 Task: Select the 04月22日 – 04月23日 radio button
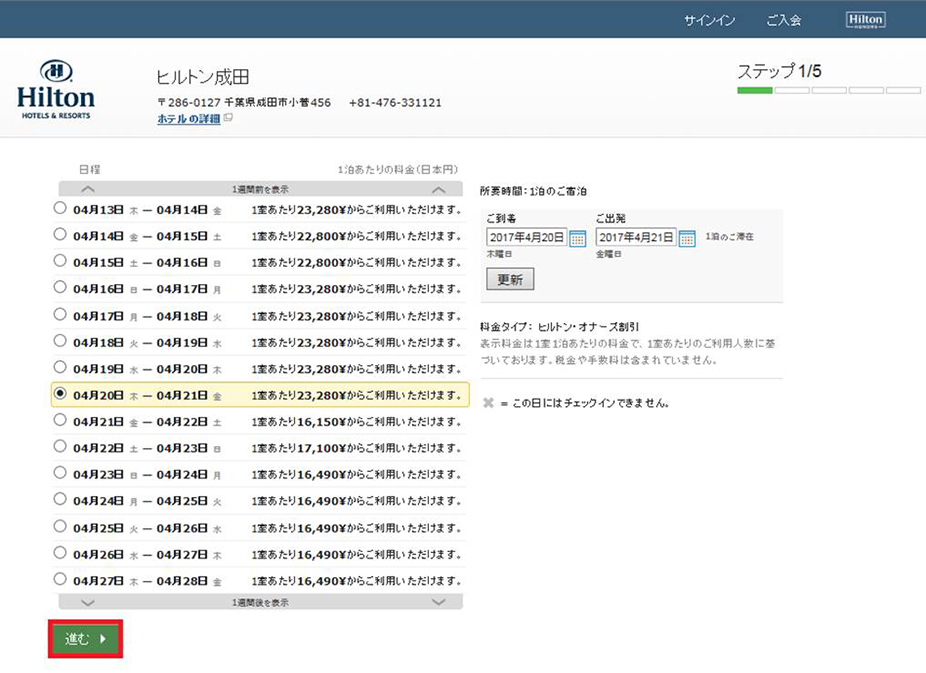pos(60,446)
